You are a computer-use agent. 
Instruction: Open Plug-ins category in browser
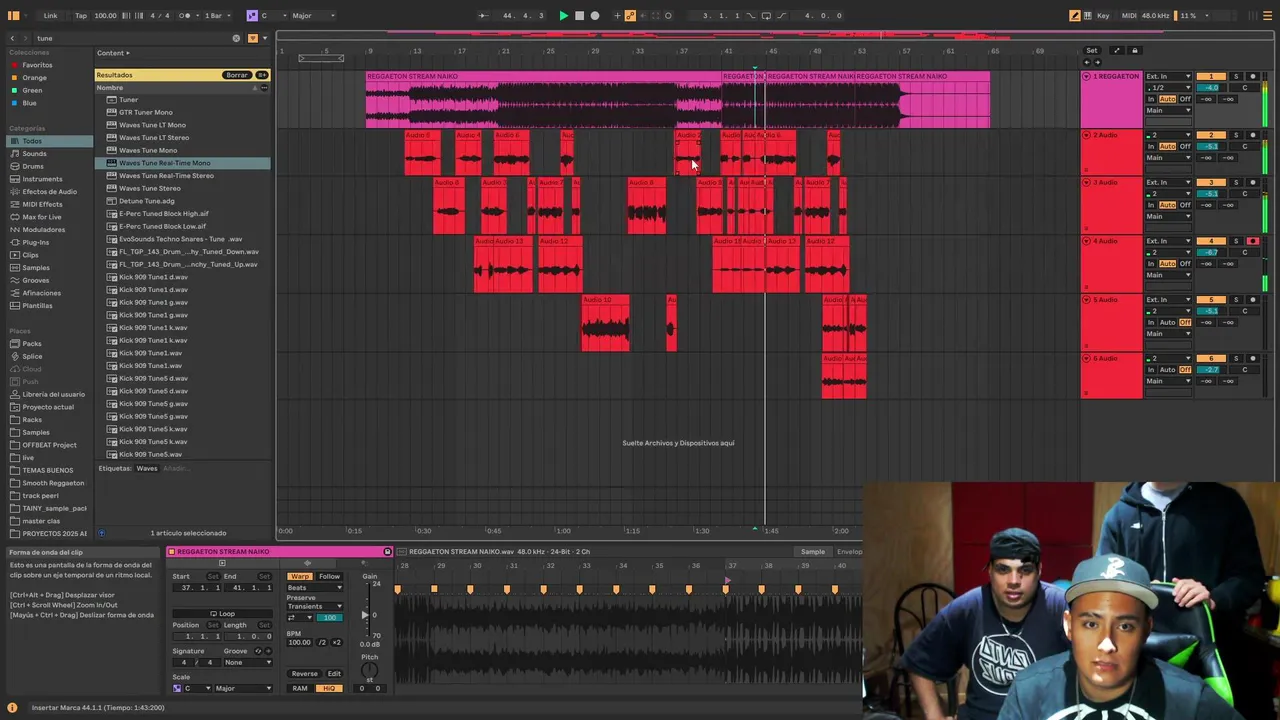35,242
